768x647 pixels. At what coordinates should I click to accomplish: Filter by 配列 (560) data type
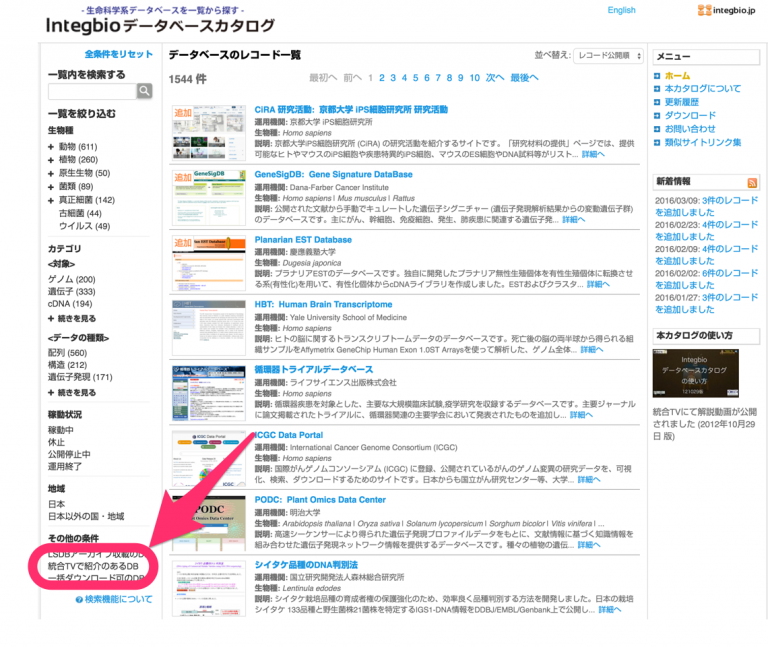[67, 353]
